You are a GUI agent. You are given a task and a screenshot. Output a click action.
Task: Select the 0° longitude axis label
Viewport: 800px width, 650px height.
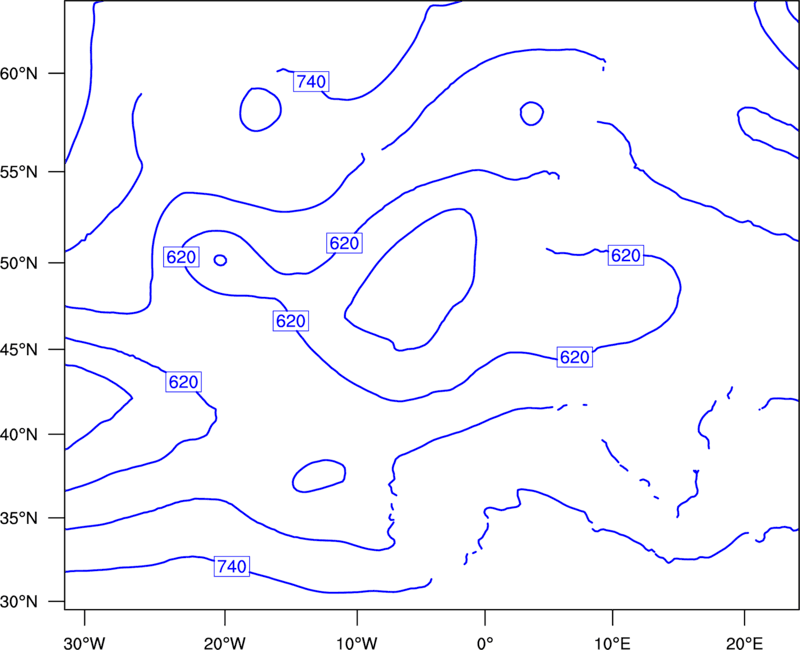point(485,643)
